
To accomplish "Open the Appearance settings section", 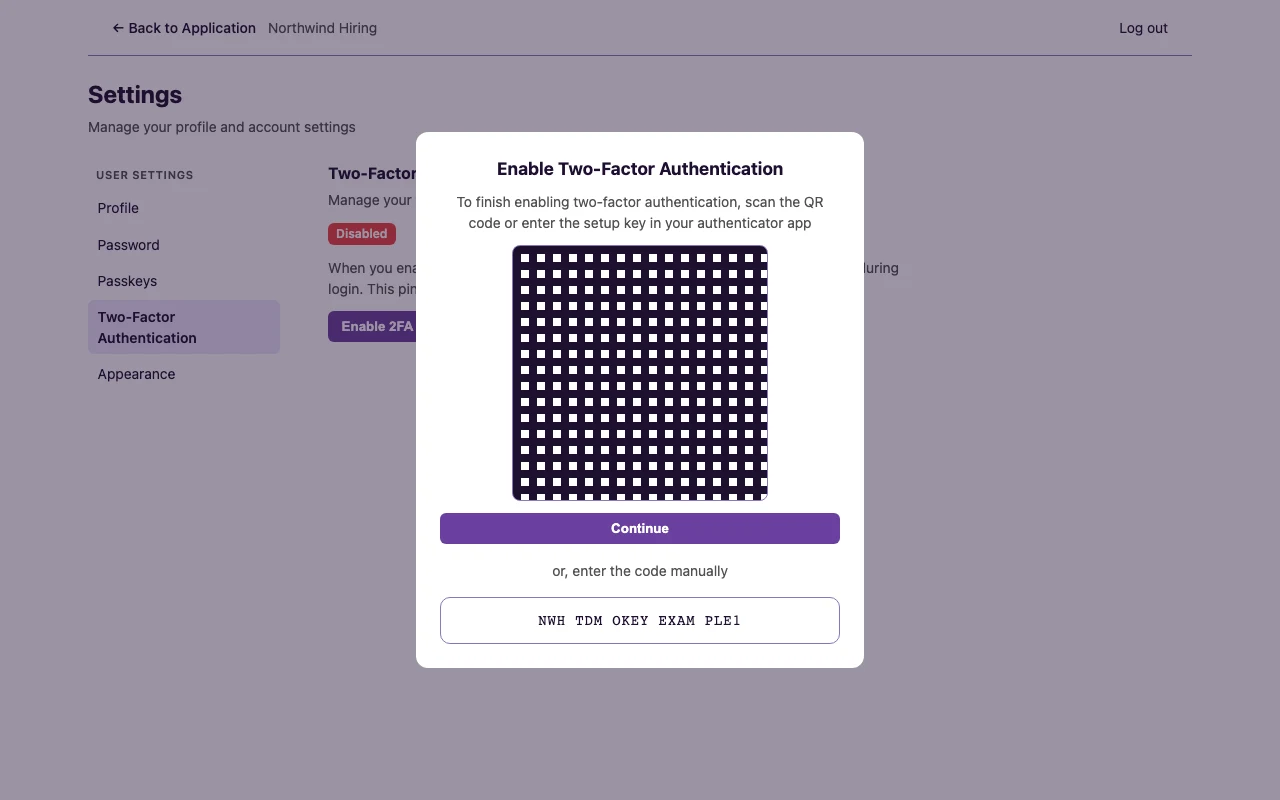I will pos(184,374).
